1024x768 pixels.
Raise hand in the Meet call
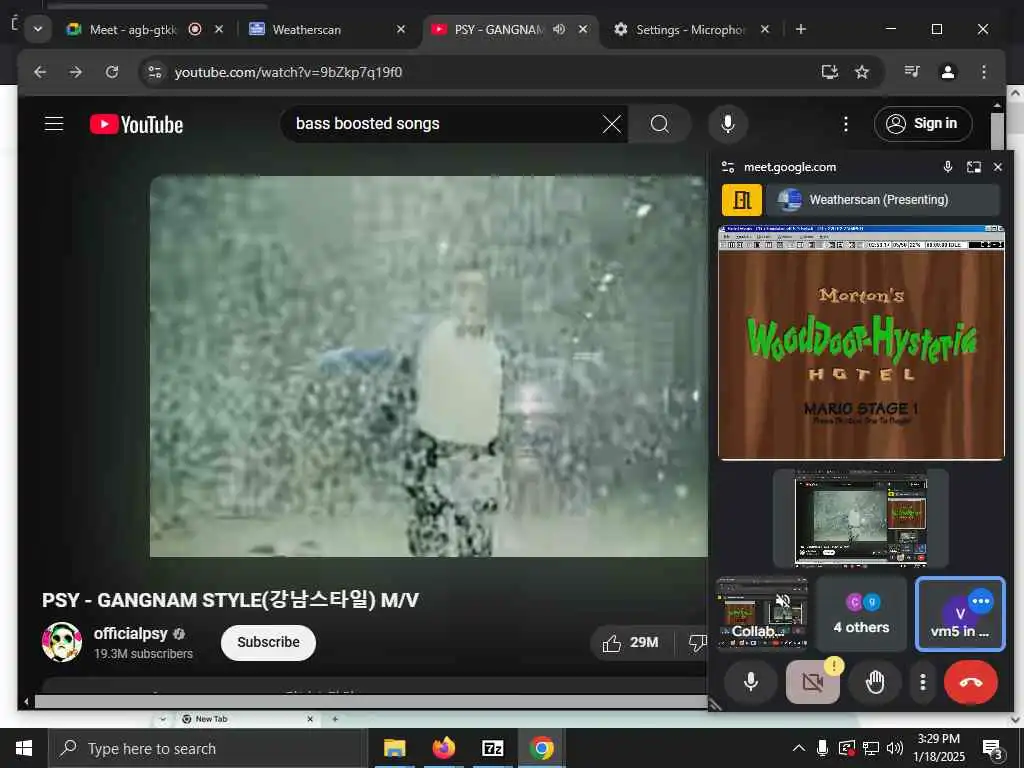pyautogui.click(x=874, y=682)
